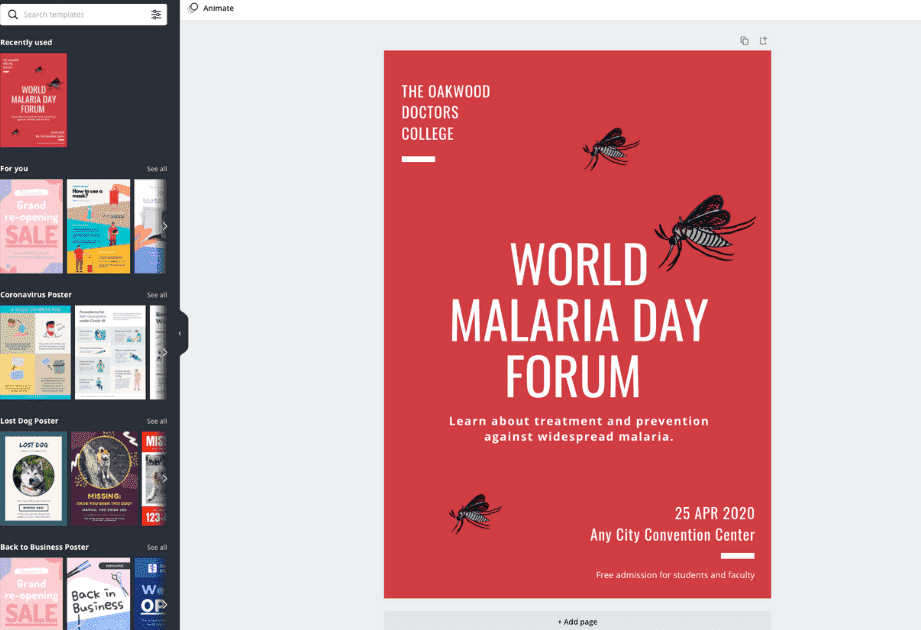Screen dimensions: 921x630
Task: Select the bottom-left mosquito graphic
Action: click(475, 513)
